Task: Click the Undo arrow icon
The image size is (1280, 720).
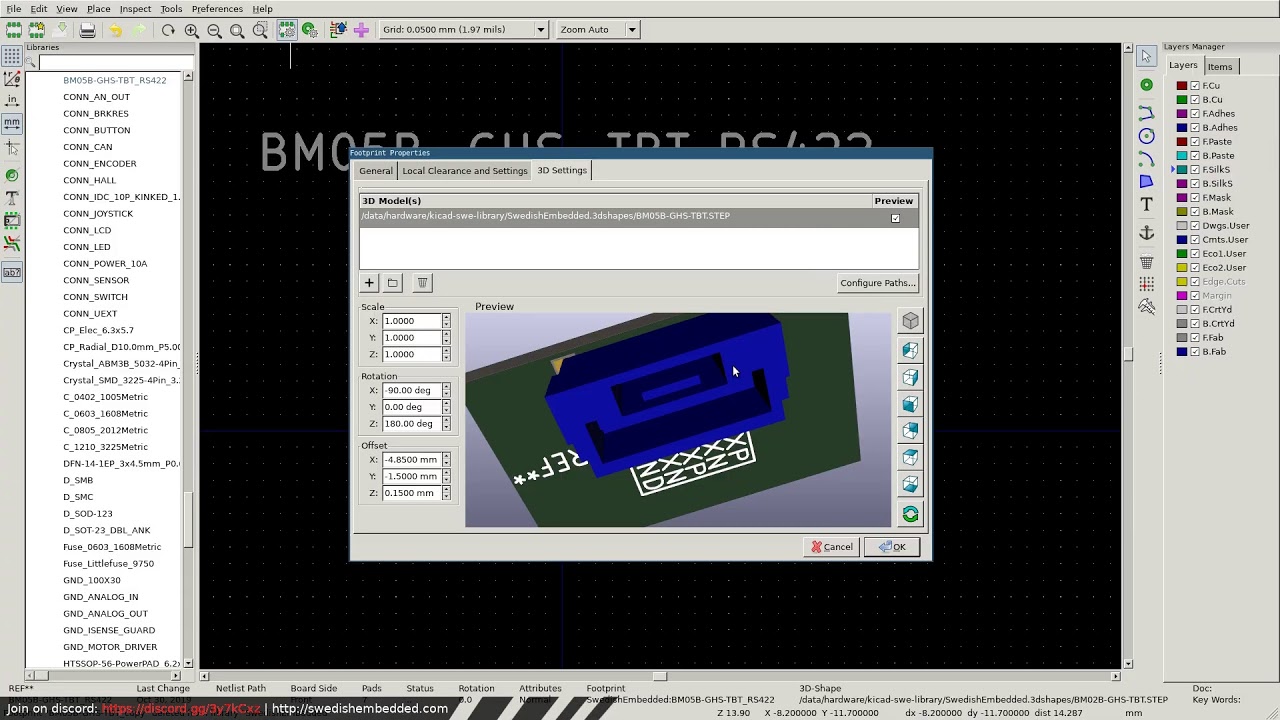Action: tap(115, 30)
